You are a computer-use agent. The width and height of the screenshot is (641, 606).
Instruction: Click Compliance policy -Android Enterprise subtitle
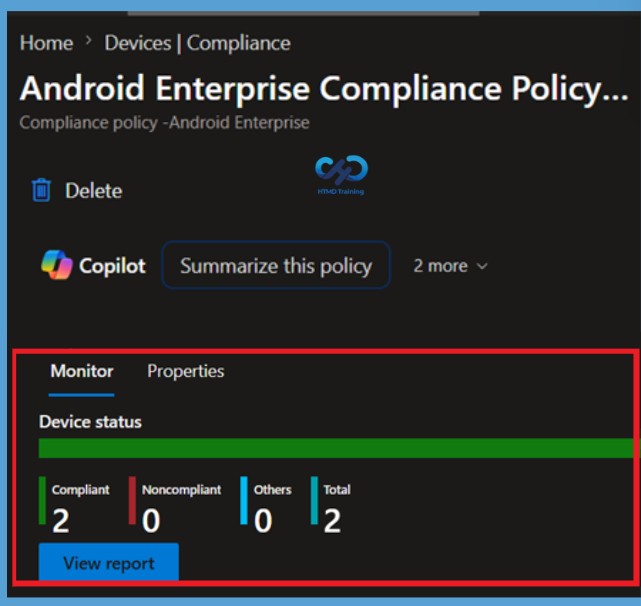tap(164, 123)
